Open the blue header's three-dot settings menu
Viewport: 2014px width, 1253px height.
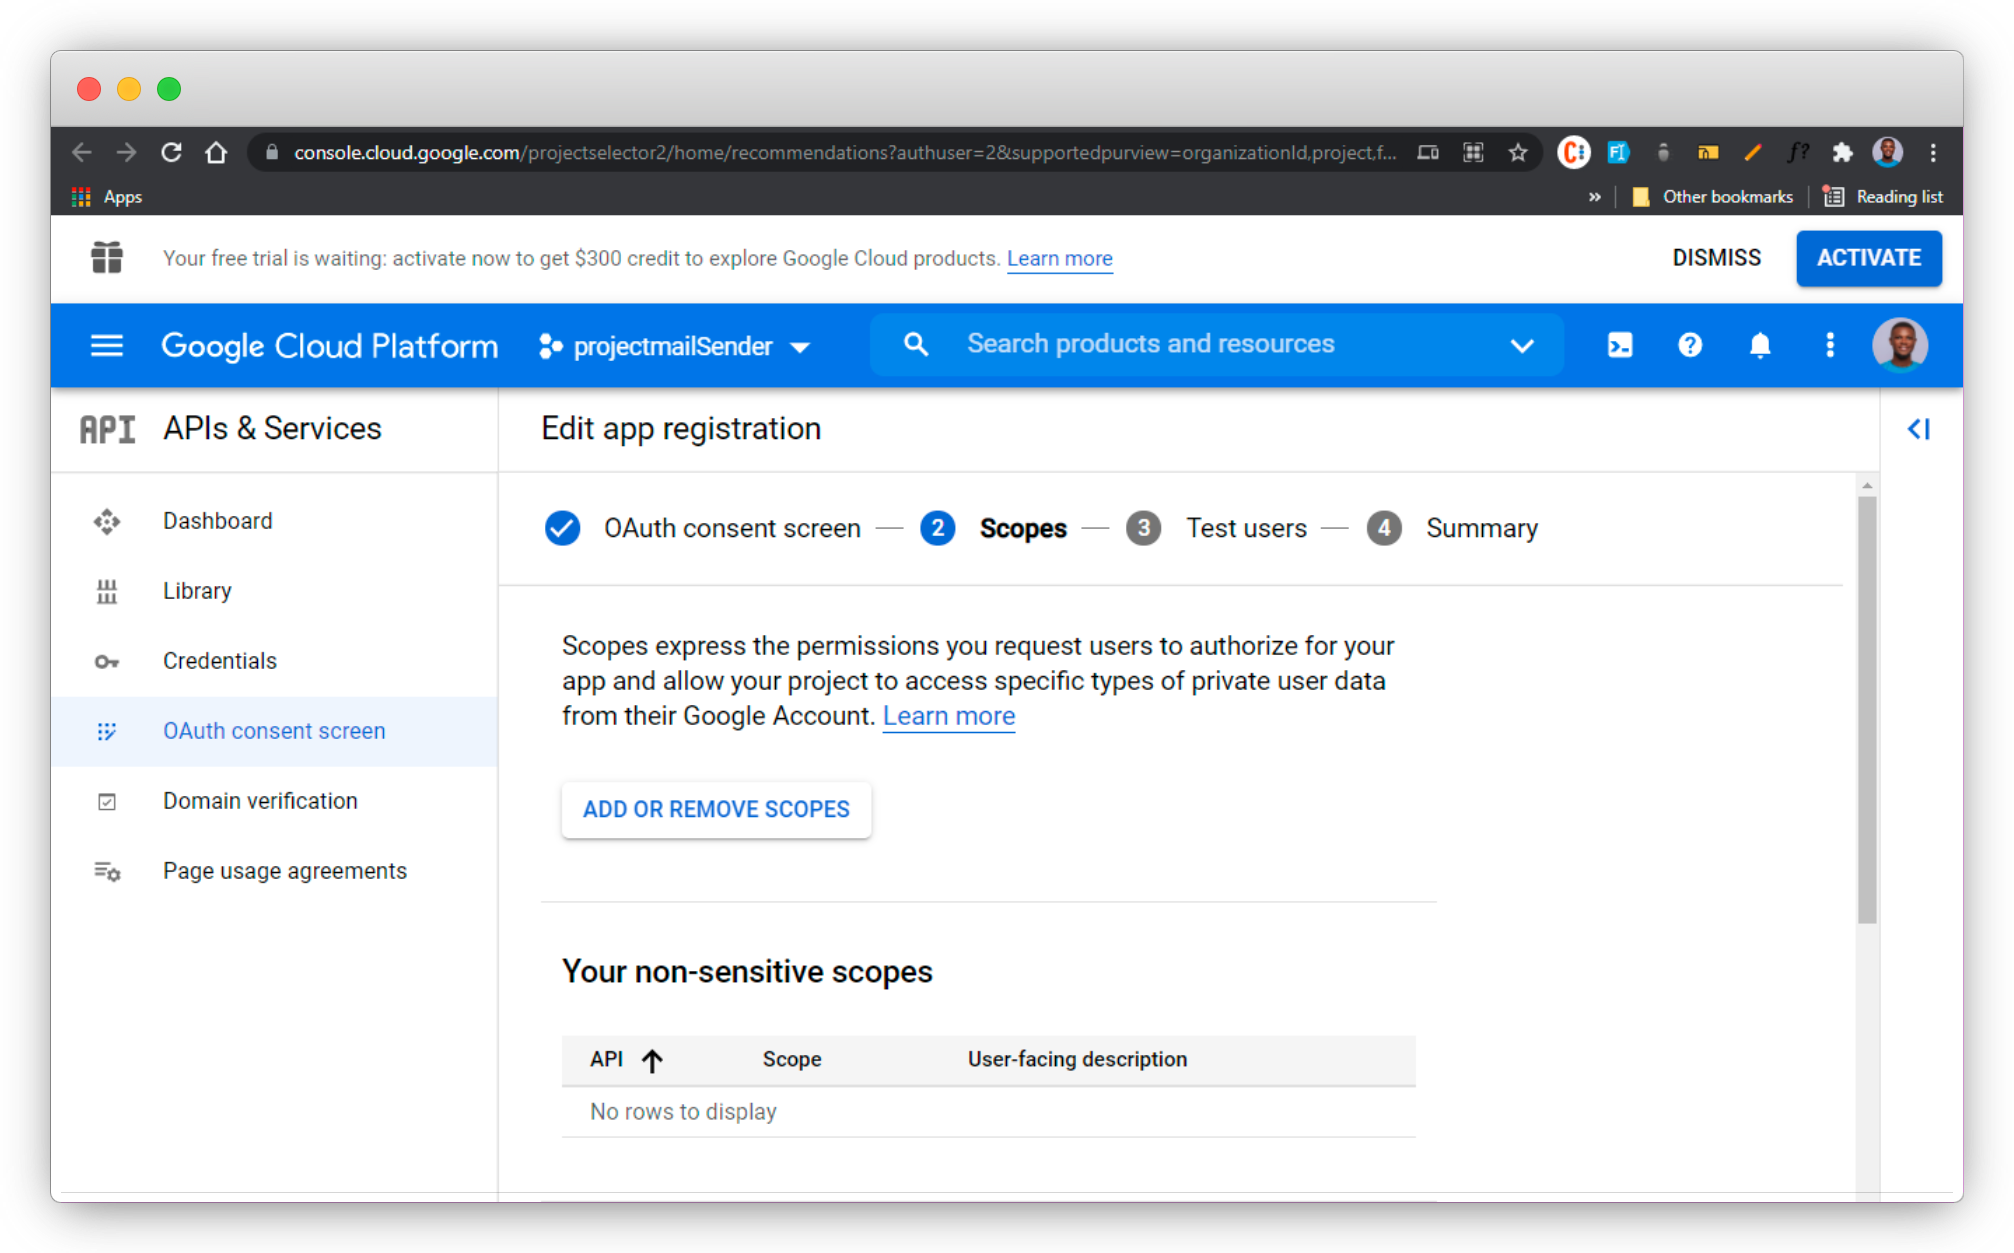click(1830, 345)
